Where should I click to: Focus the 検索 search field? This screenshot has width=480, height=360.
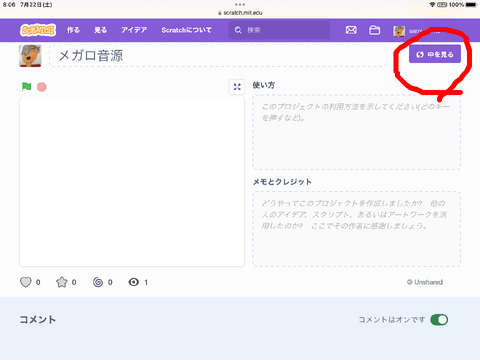[x=279, y=30]
